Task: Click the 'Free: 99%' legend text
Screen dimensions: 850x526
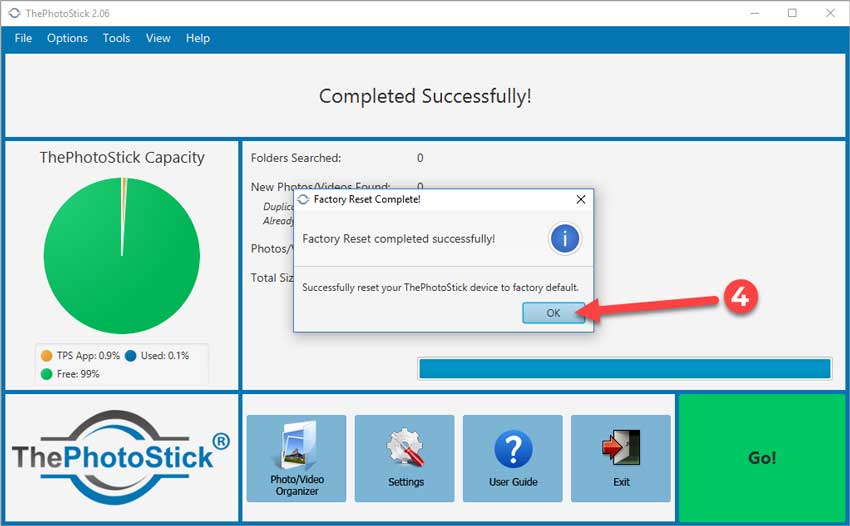Action: [78, 374]
